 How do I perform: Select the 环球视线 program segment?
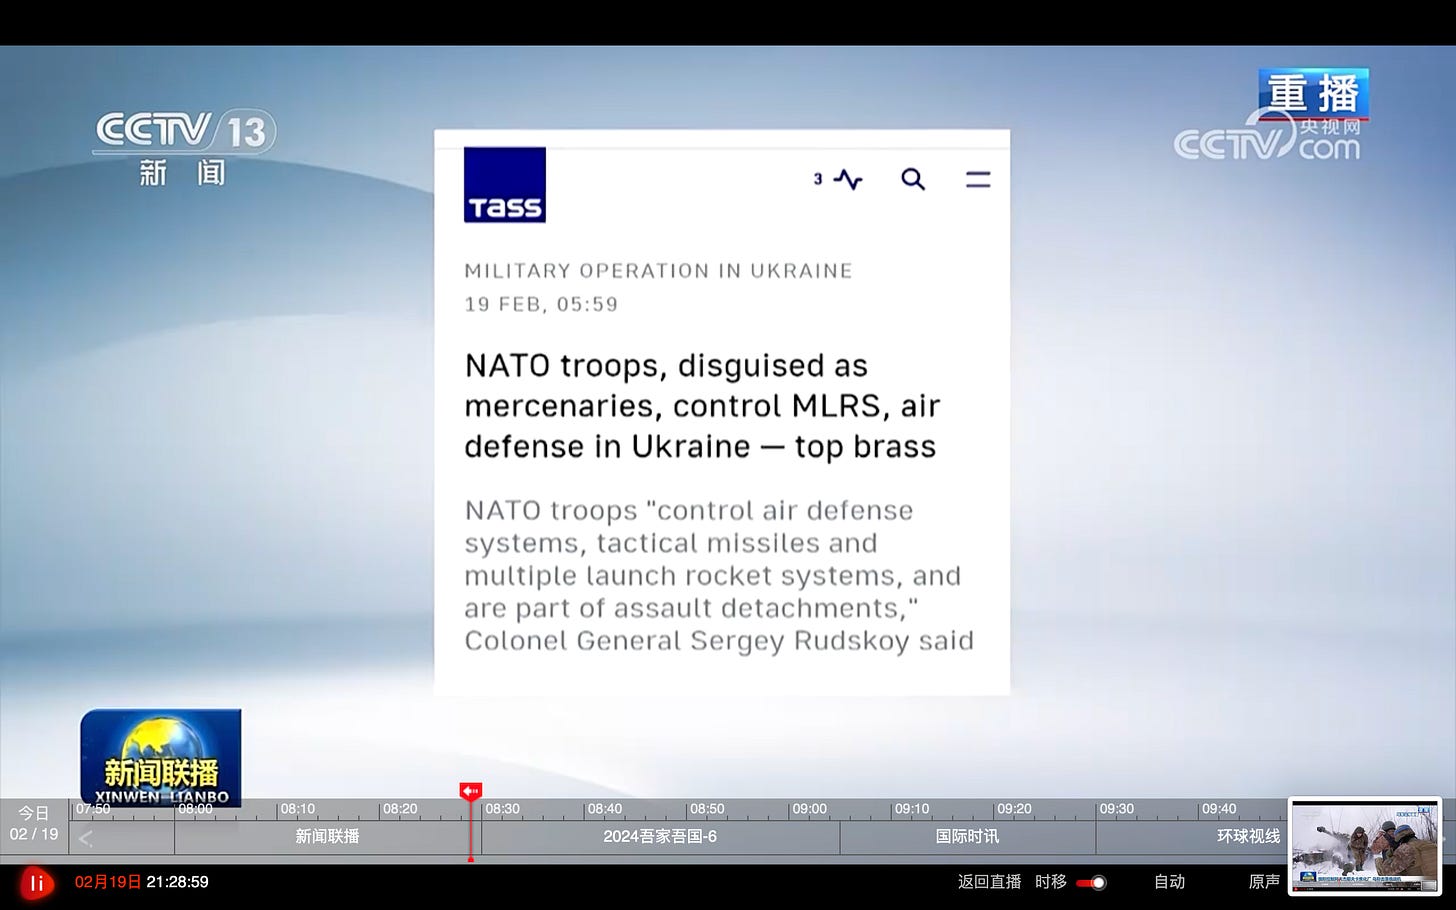click(1248, 837)
